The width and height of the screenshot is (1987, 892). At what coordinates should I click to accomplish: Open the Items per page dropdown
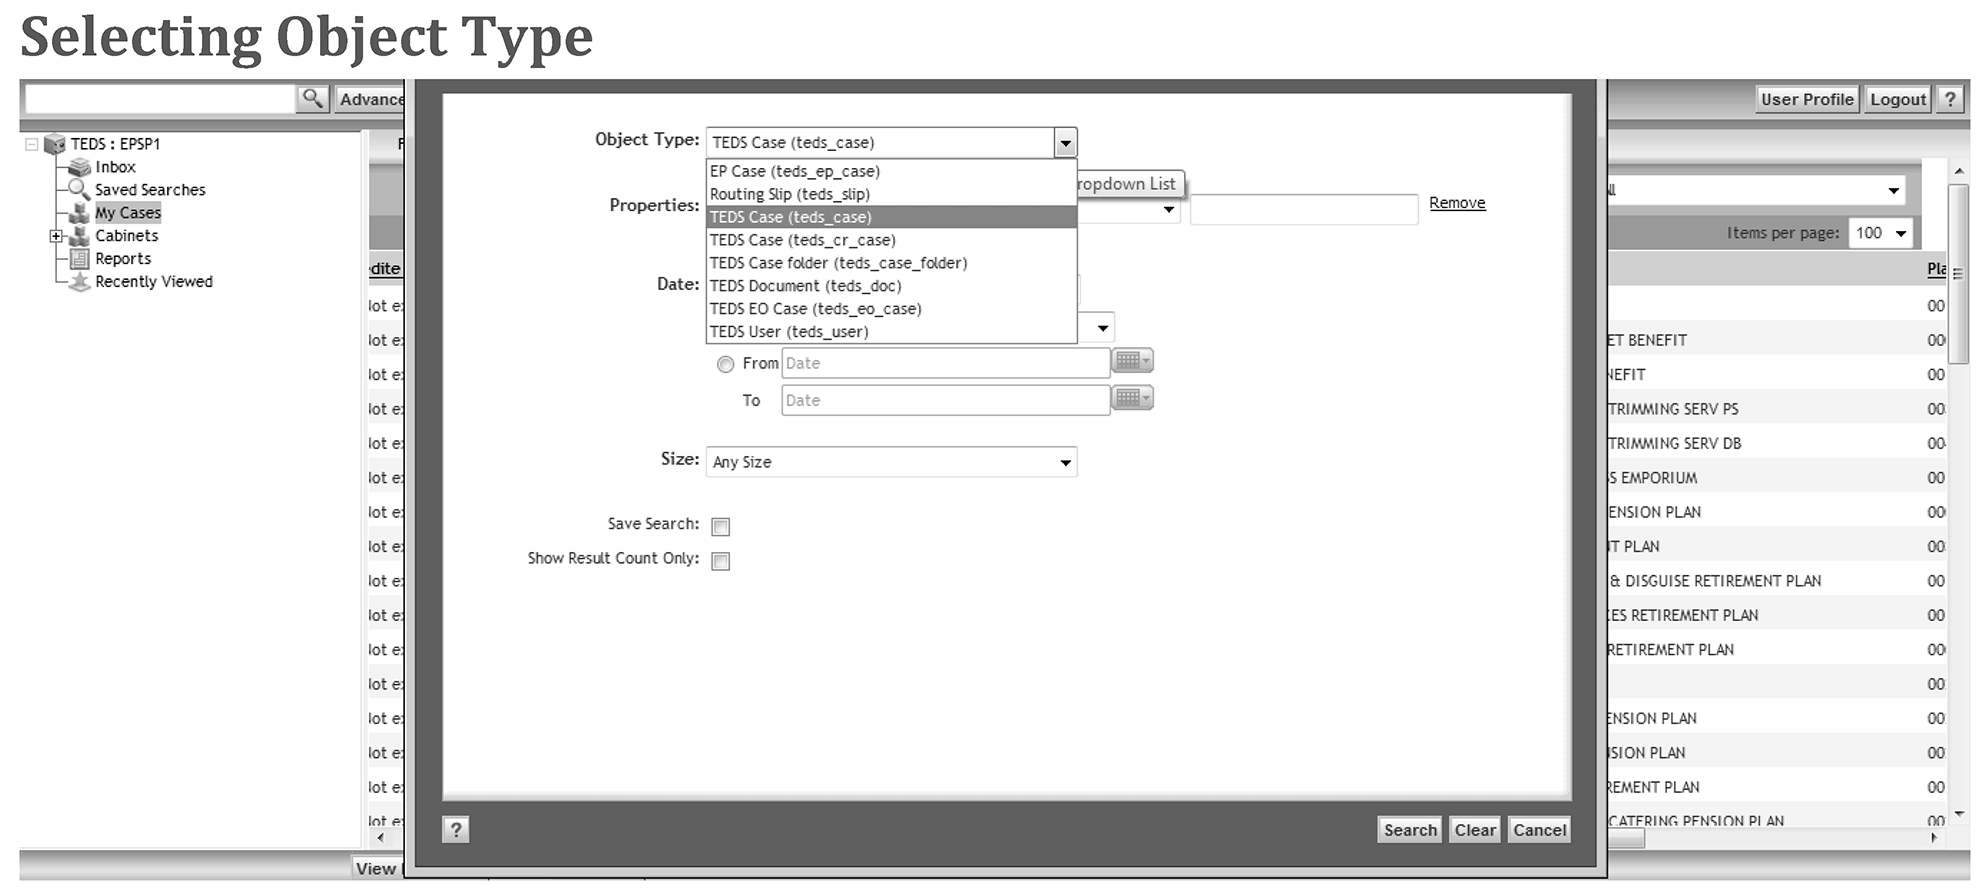point(1880,233)
